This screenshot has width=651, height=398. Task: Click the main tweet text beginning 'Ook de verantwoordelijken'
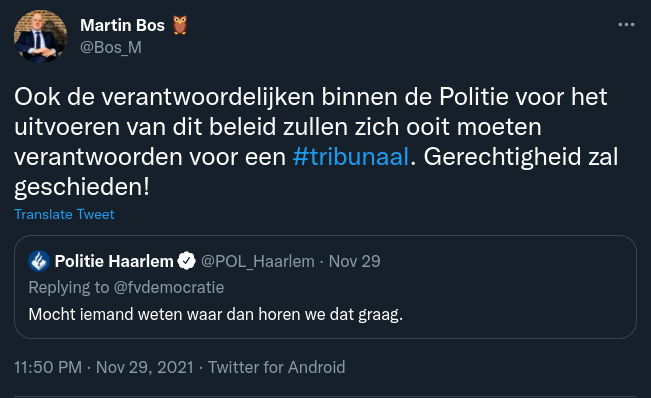(316, 142)
